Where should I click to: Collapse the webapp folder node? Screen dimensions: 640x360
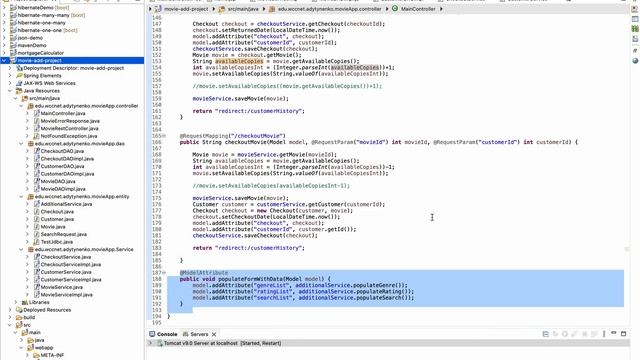pos(22,347)
